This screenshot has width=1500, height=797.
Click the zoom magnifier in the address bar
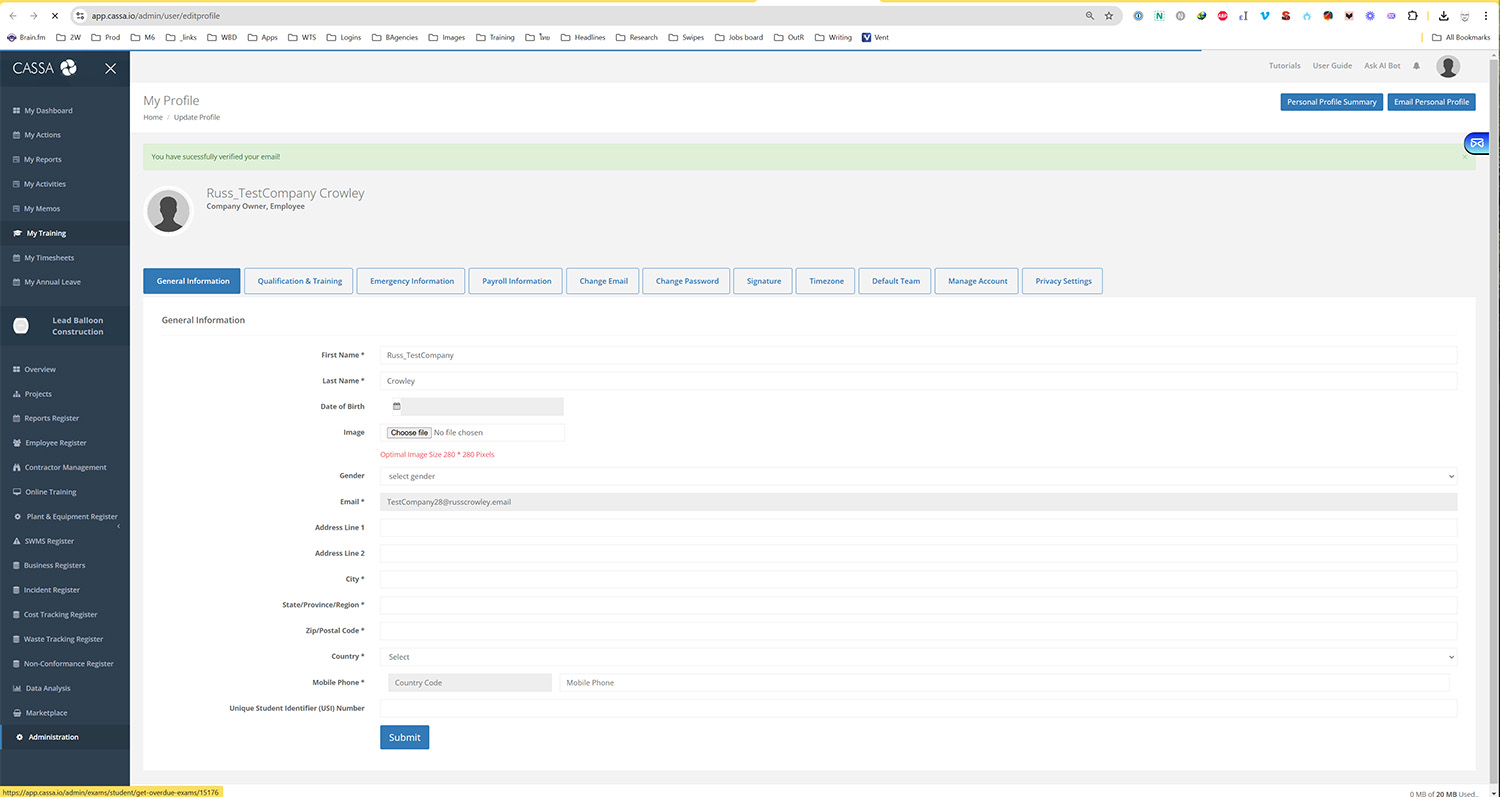1089,16
